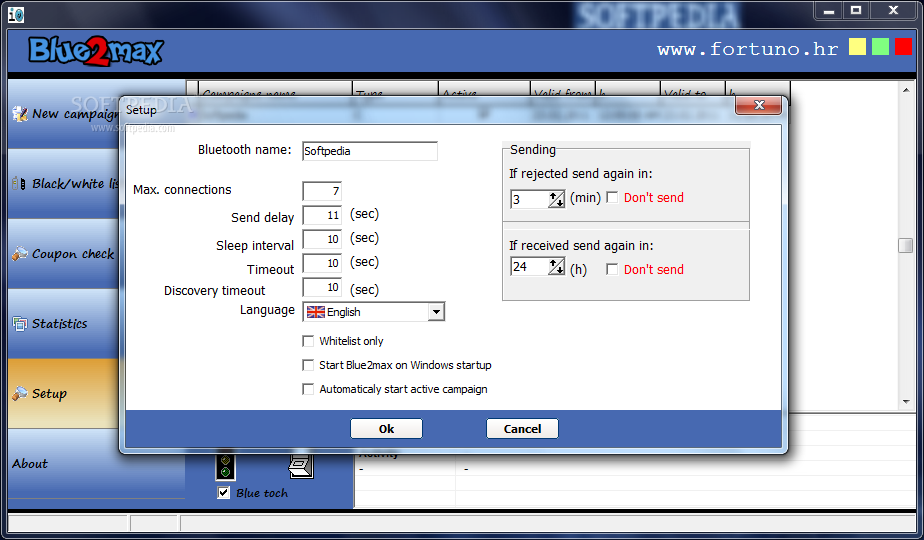Uncheck the Blue toch checkbox
This screenshot has width=924, height=540.
(x=223, y=493)
